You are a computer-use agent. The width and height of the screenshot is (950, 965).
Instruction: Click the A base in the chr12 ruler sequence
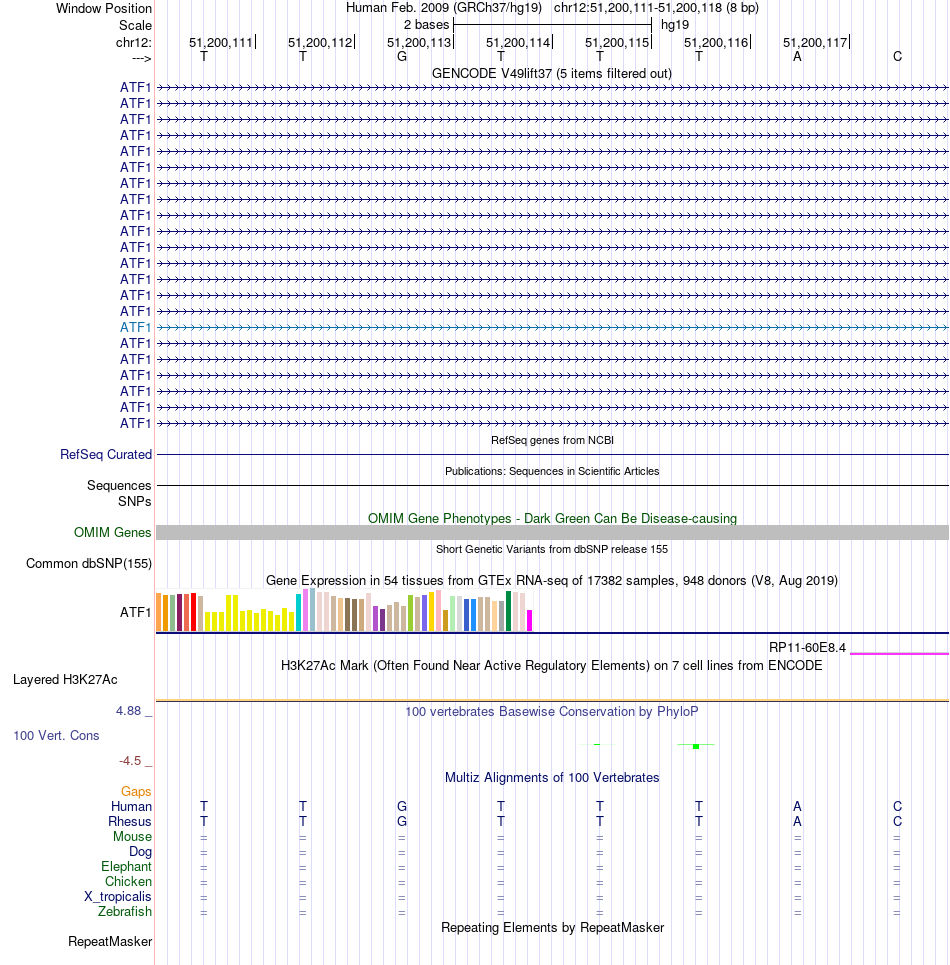[x=797, y=57]
